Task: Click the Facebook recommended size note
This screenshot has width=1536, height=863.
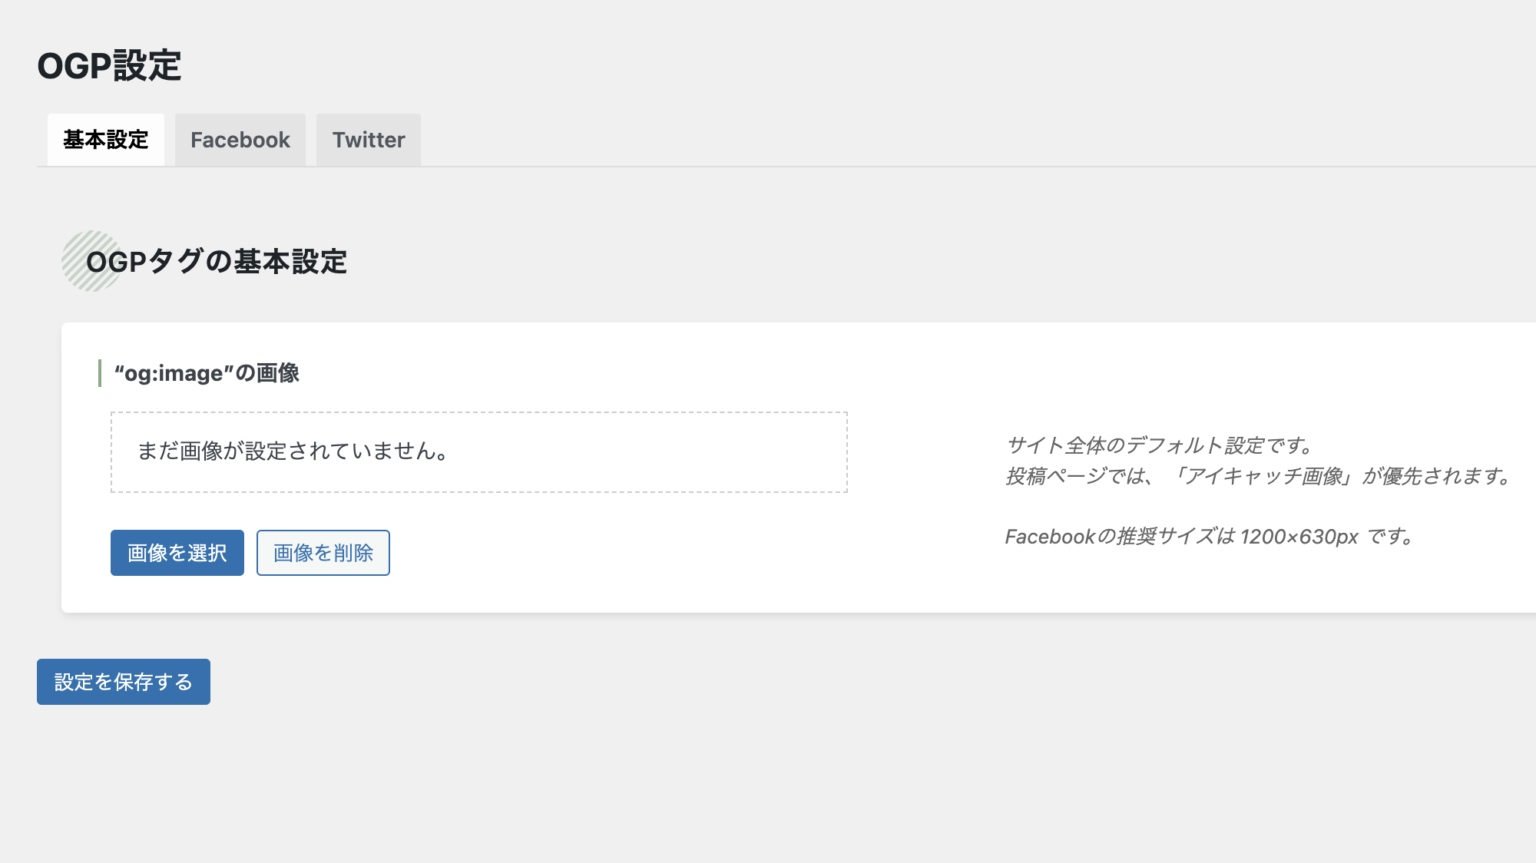Action: [x=1209, y=536]
